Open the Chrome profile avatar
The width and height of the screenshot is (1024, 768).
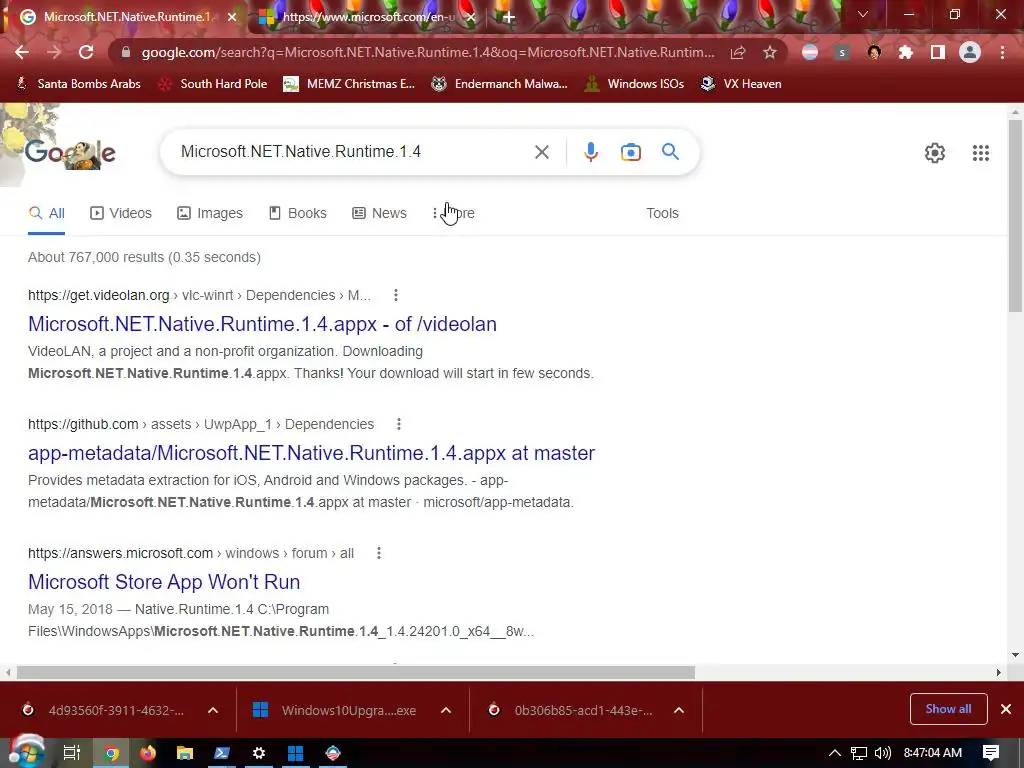[x=970, y=52]
